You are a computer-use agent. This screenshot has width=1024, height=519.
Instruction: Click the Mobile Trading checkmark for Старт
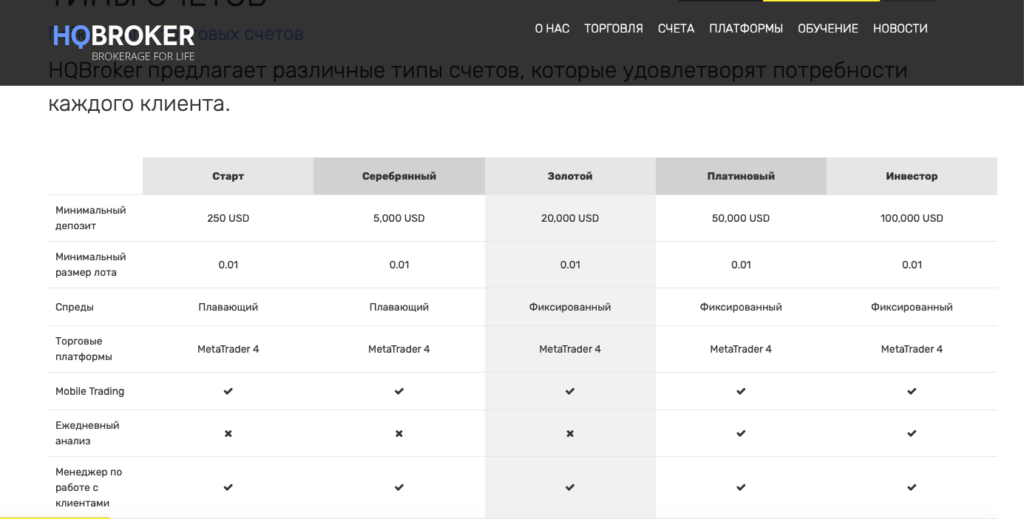(x=228, y=391)
